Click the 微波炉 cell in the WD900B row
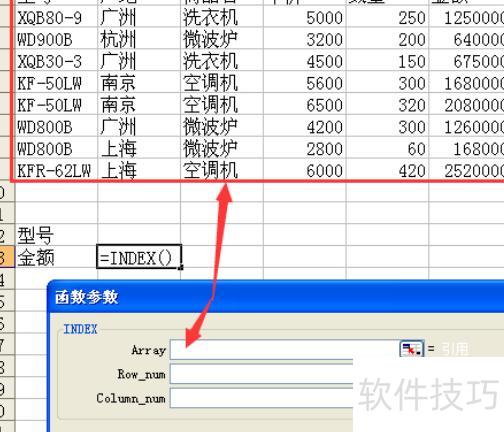Screen dimensions: 504x432 [222, 39]
